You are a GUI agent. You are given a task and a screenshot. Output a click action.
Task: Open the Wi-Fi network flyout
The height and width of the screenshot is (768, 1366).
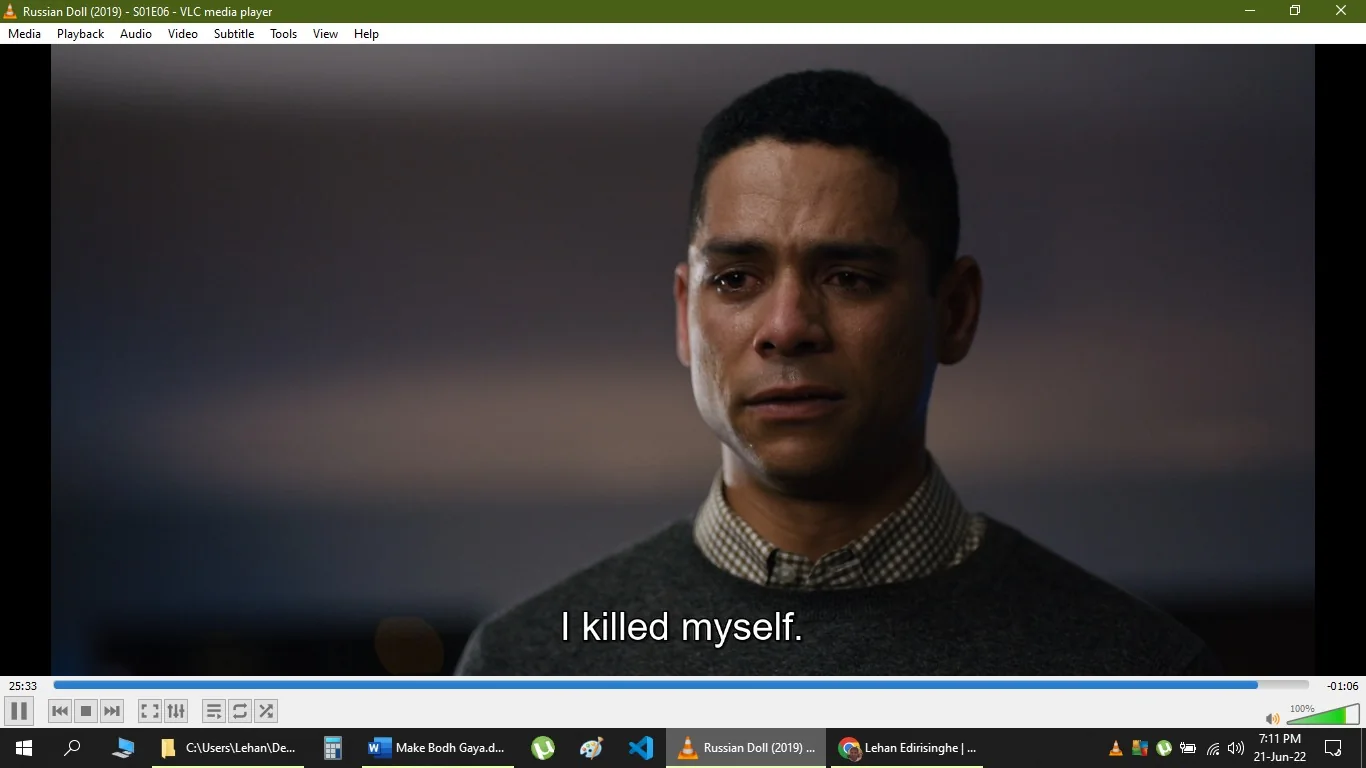coord(1213,748)
